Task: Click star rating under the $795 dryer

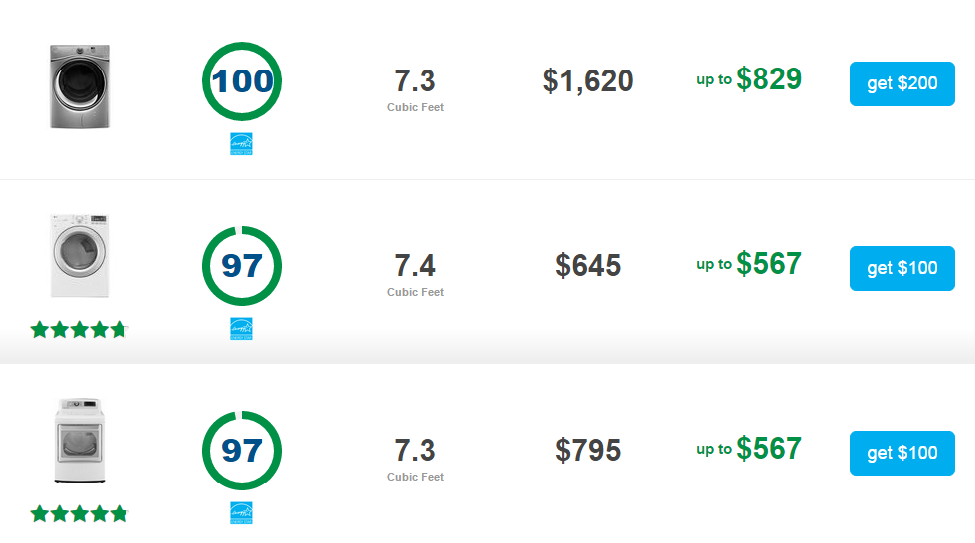Action: pyautogui.click(x=79, y=514)
